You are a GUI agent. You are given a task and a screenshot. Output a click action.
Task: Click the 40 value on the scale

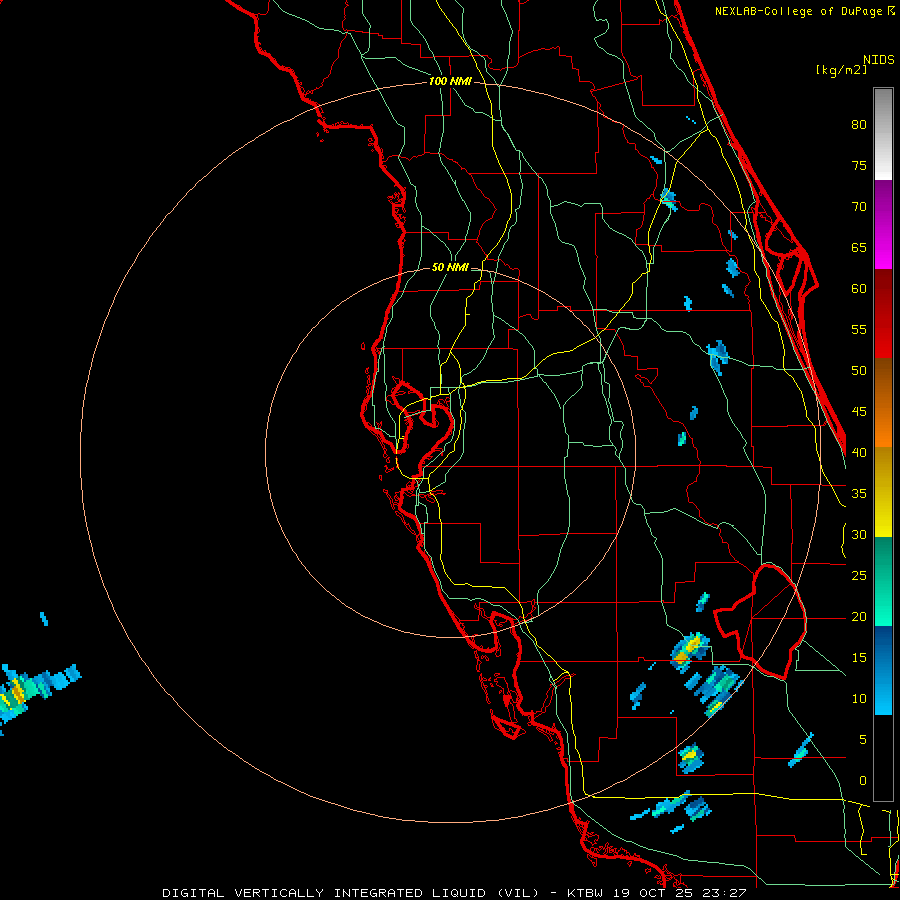(859, 453)
